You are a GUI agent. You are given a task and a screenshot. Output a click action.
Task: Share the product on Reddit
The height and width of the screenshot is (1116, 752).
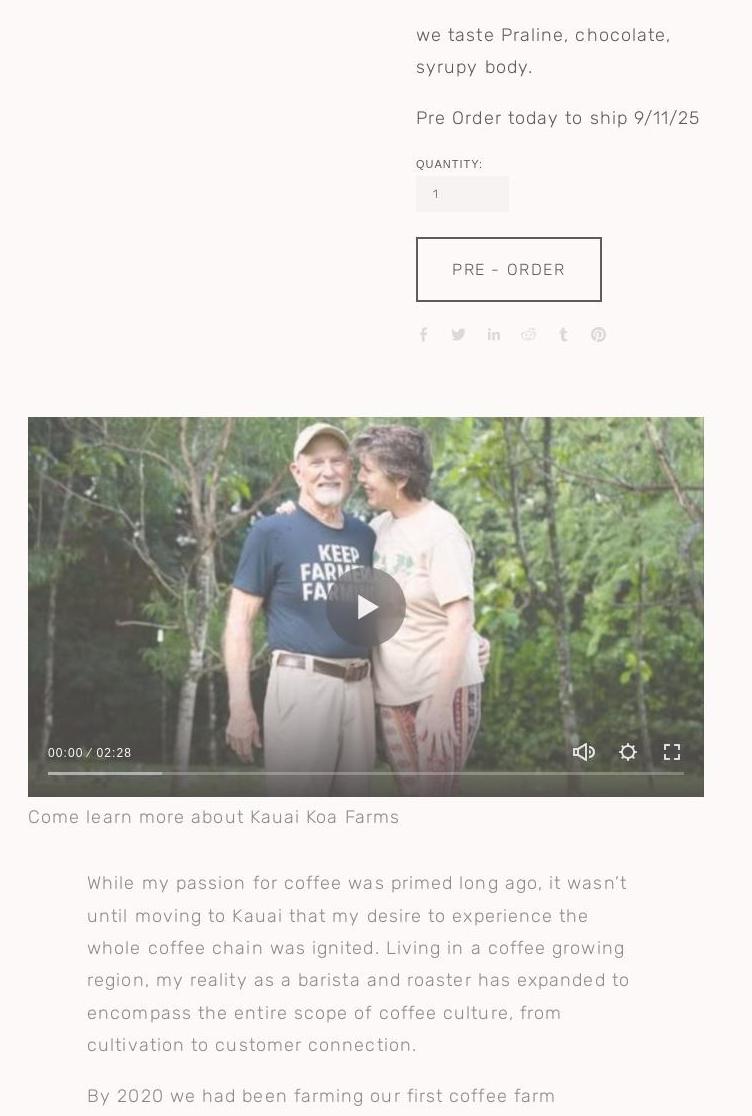click(528, 335)
